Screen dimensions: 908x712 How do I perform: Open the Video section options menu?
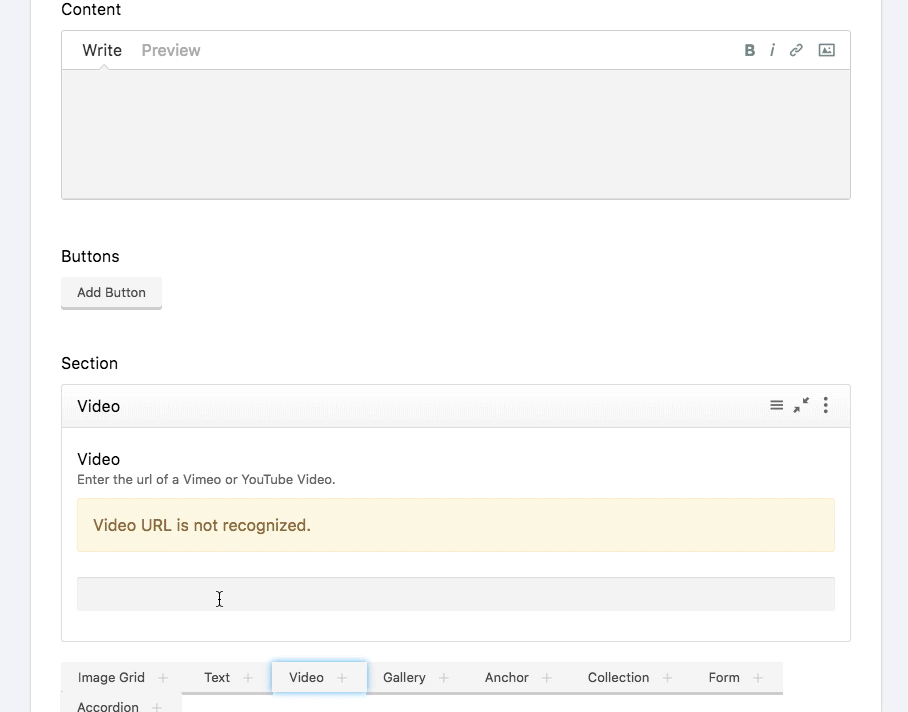825,405
